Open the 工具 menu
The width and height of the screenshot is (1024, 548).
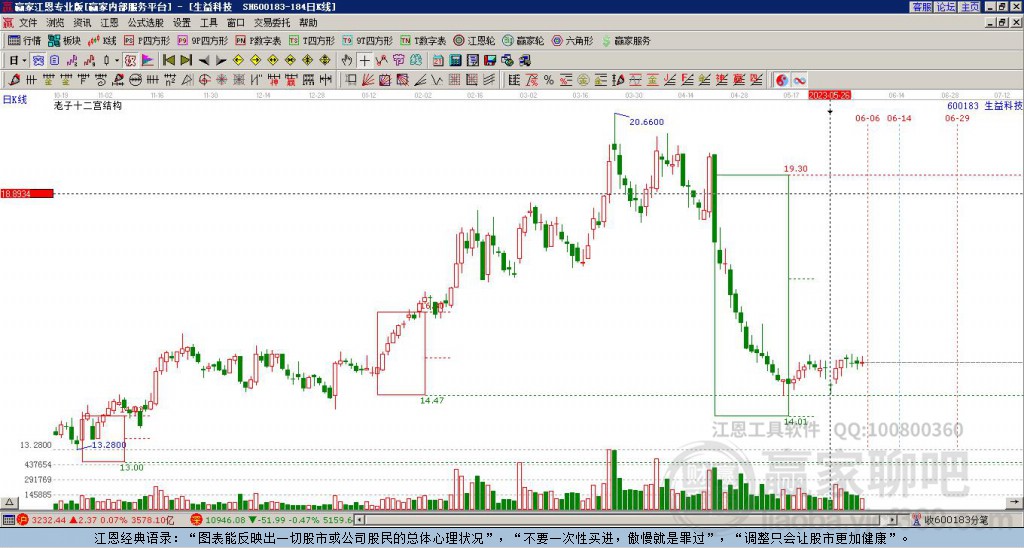tap(209, 23)
